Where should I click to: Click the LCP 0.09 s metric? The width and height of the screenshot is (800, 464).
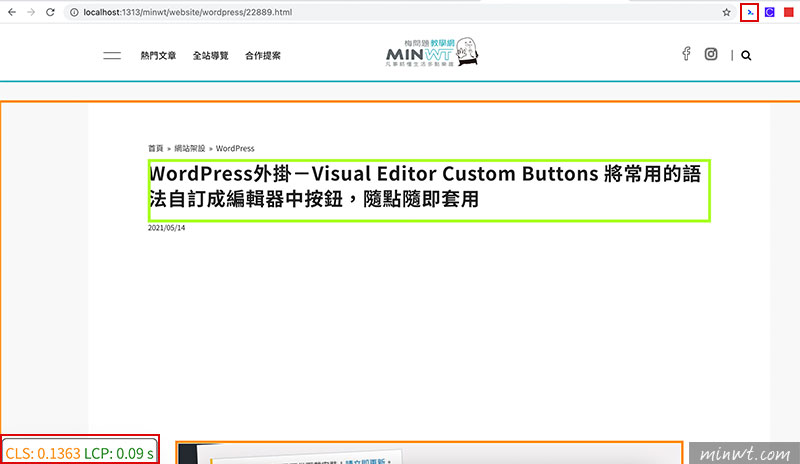(x=119, y=453)
